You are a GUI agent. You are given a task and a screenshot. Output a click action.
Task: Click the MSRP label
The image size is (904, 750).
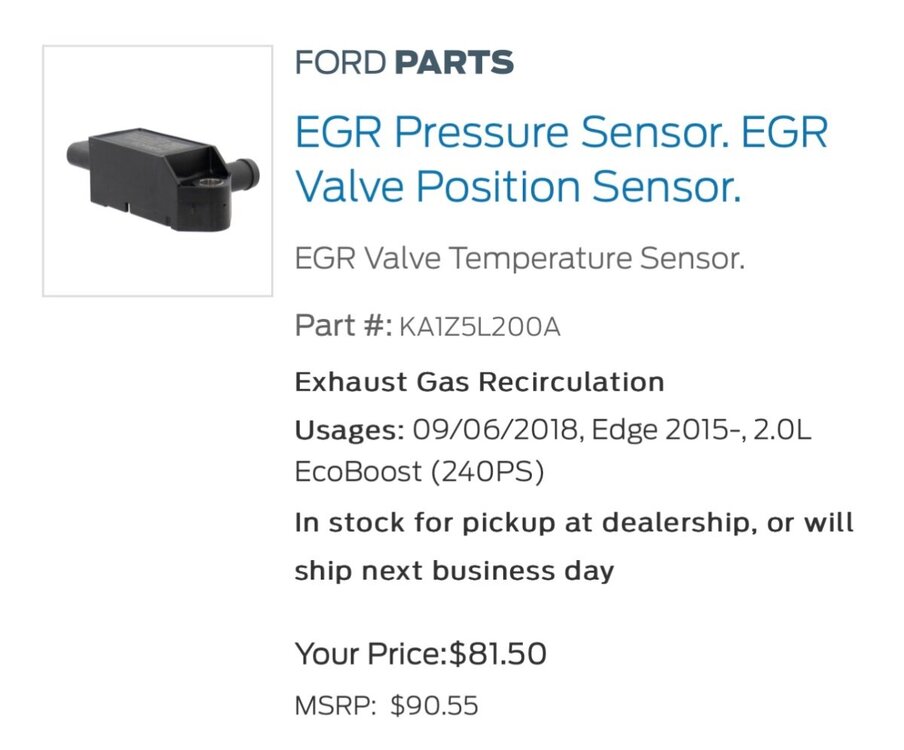pos(334,706)
